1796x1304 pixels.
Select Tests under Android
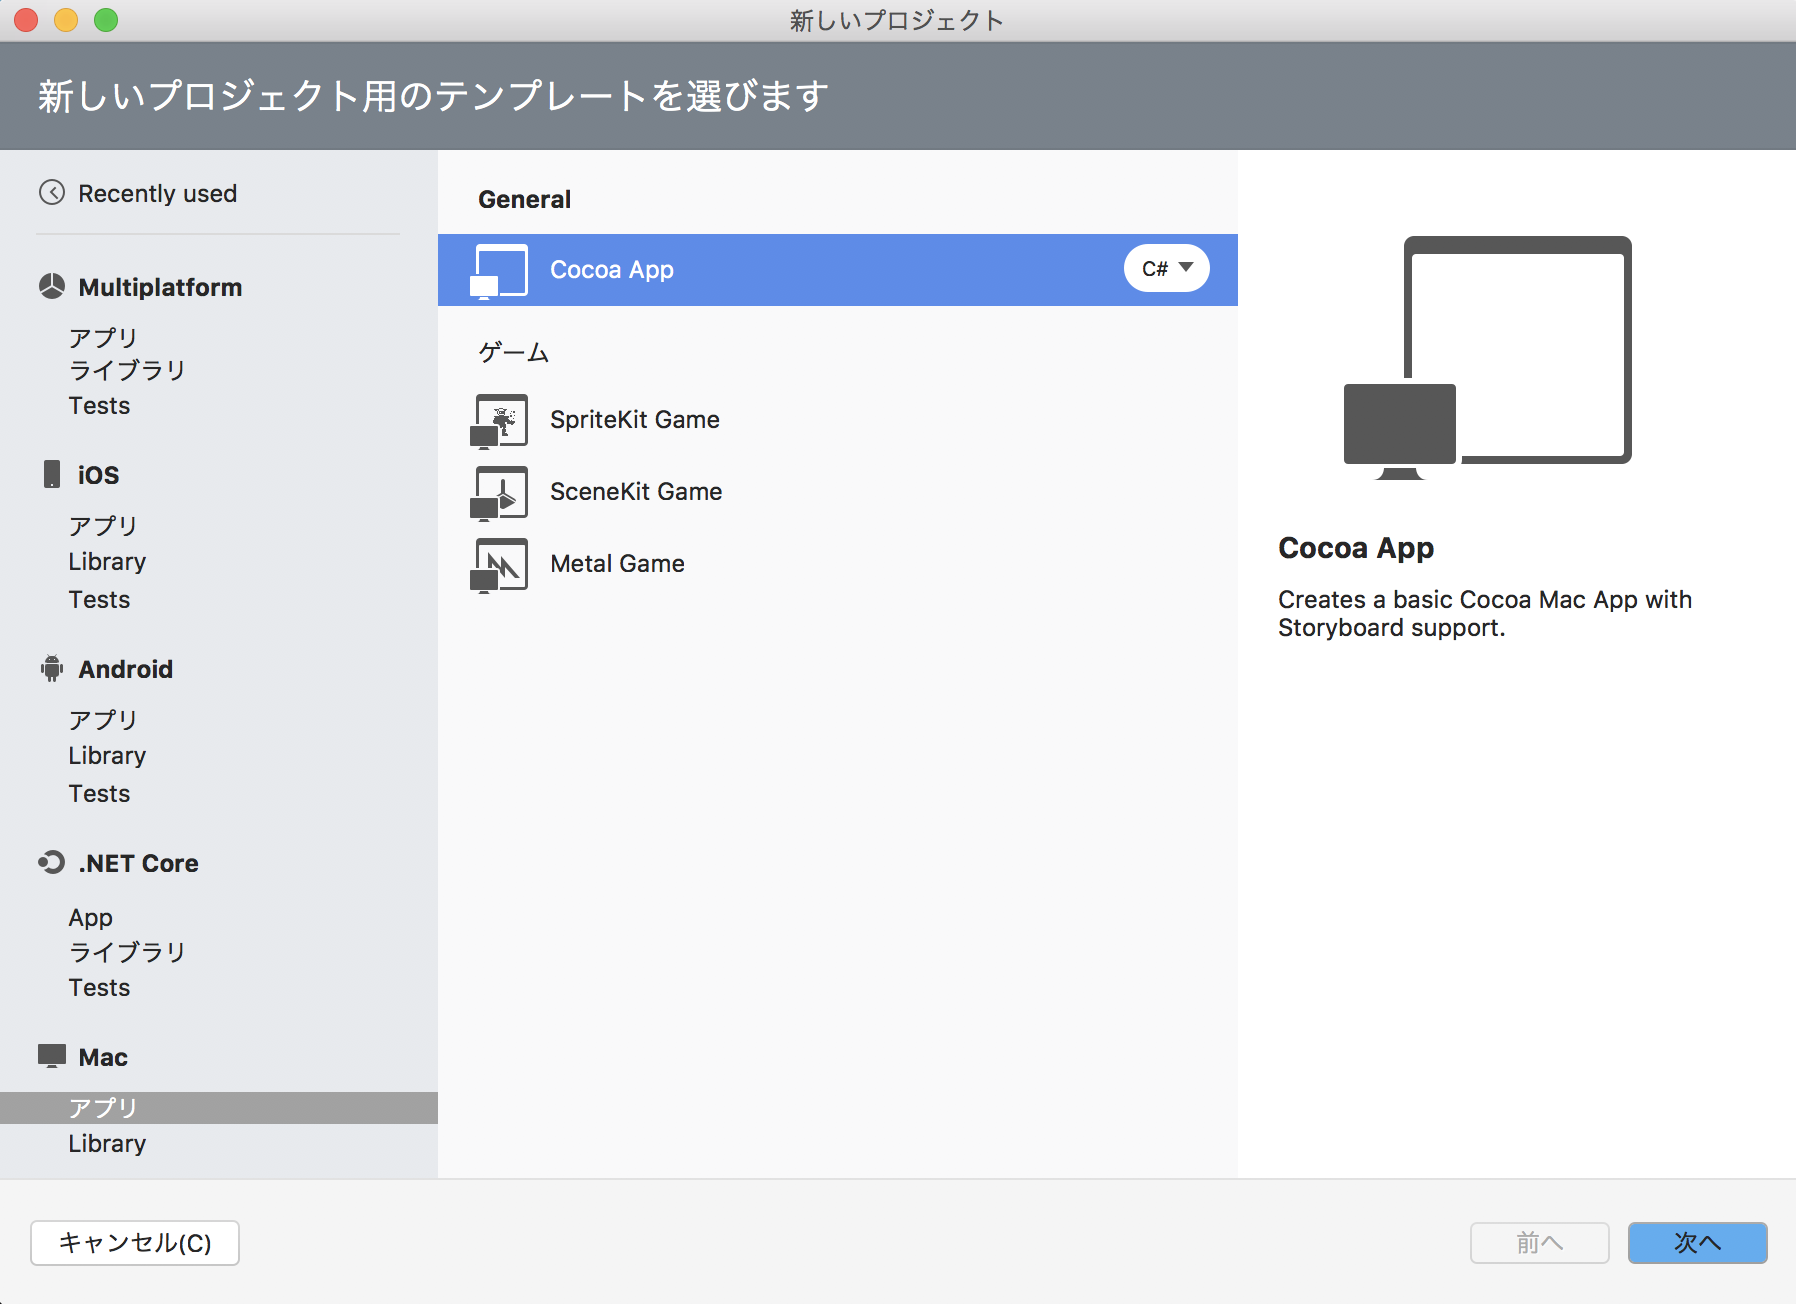pos(99,794)
